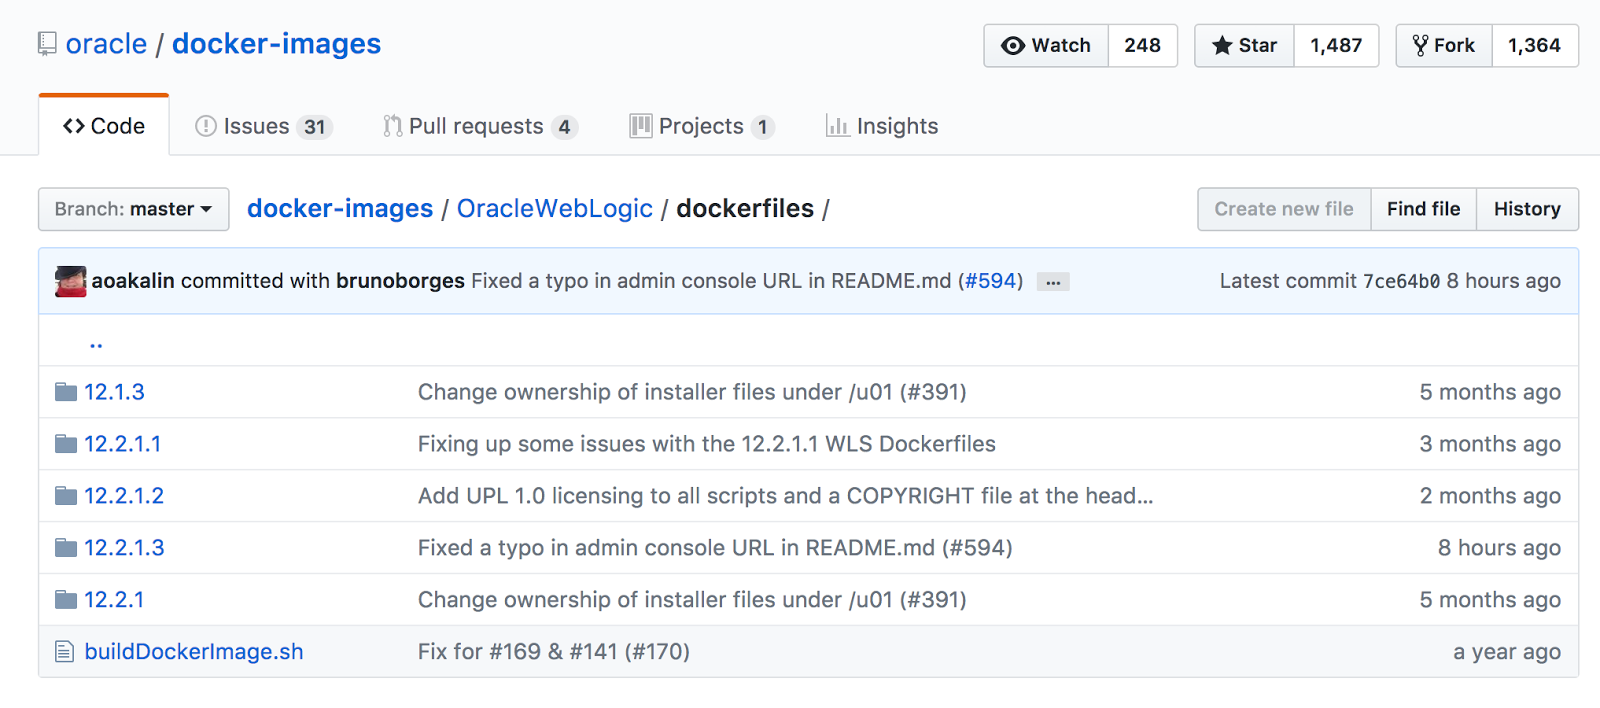Click the 12.2.1 folder icon
The height and width of the screenshot is (708, 1600).
[x=66, y=600]
